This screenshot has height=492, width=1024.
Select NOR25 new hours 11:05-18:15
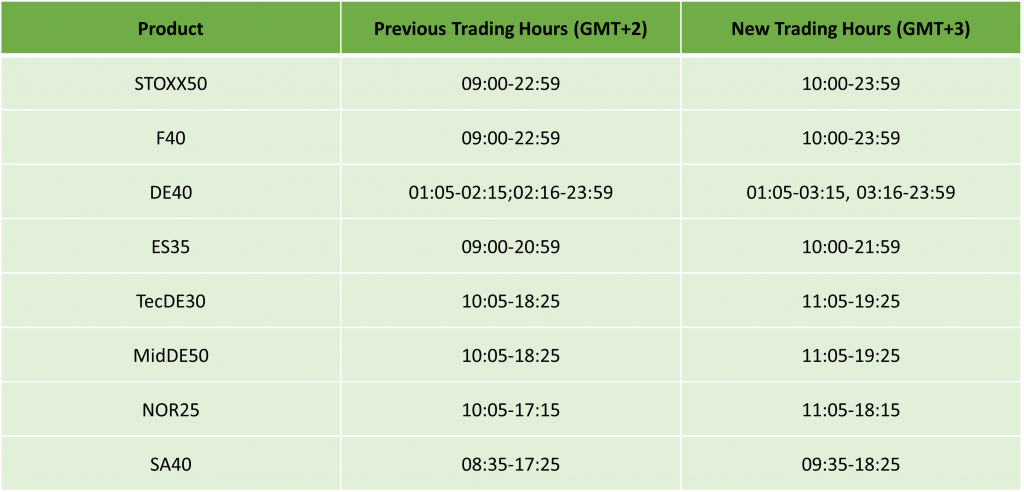[851, 408]
